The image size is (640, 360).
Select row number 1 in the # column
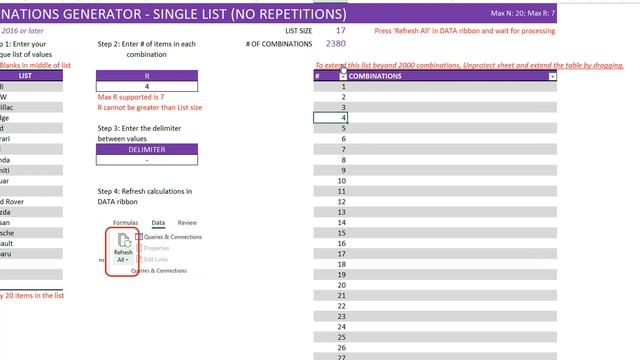click(330, 87)
